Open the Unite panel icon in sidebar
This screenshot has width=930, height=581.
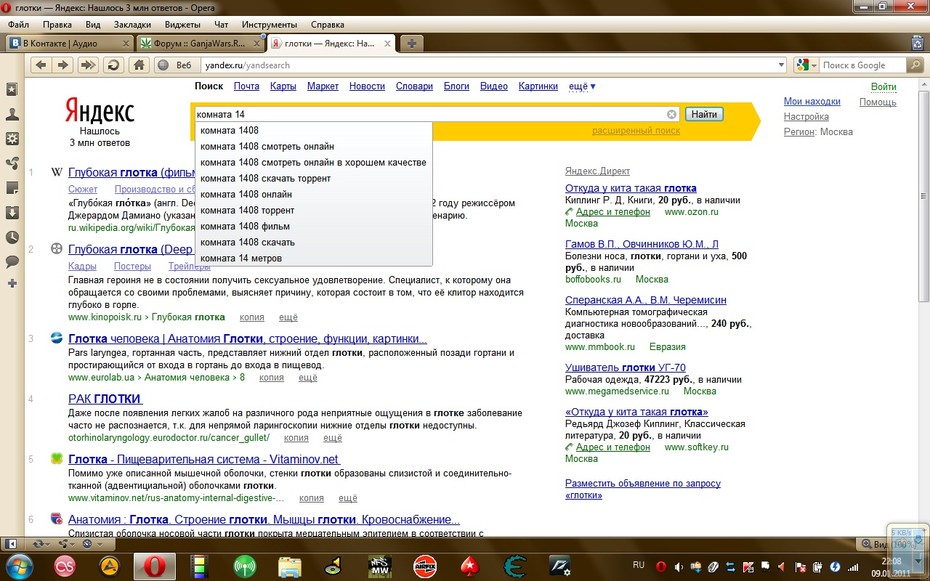pyautogui.click(x=12, y=164)
